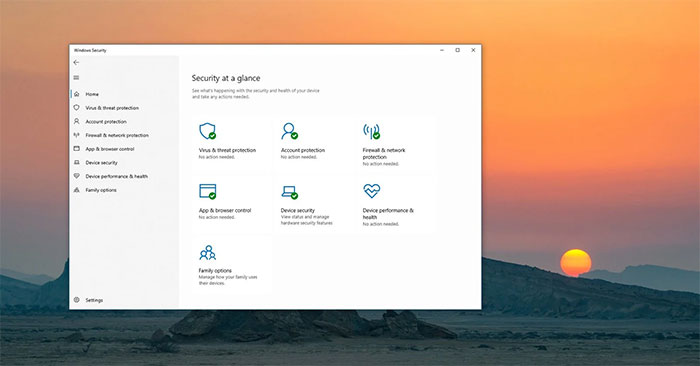Click the Account protection tile title
This screenshot has width=700, height=366.
pyautogui.click(x=303, y=150)
